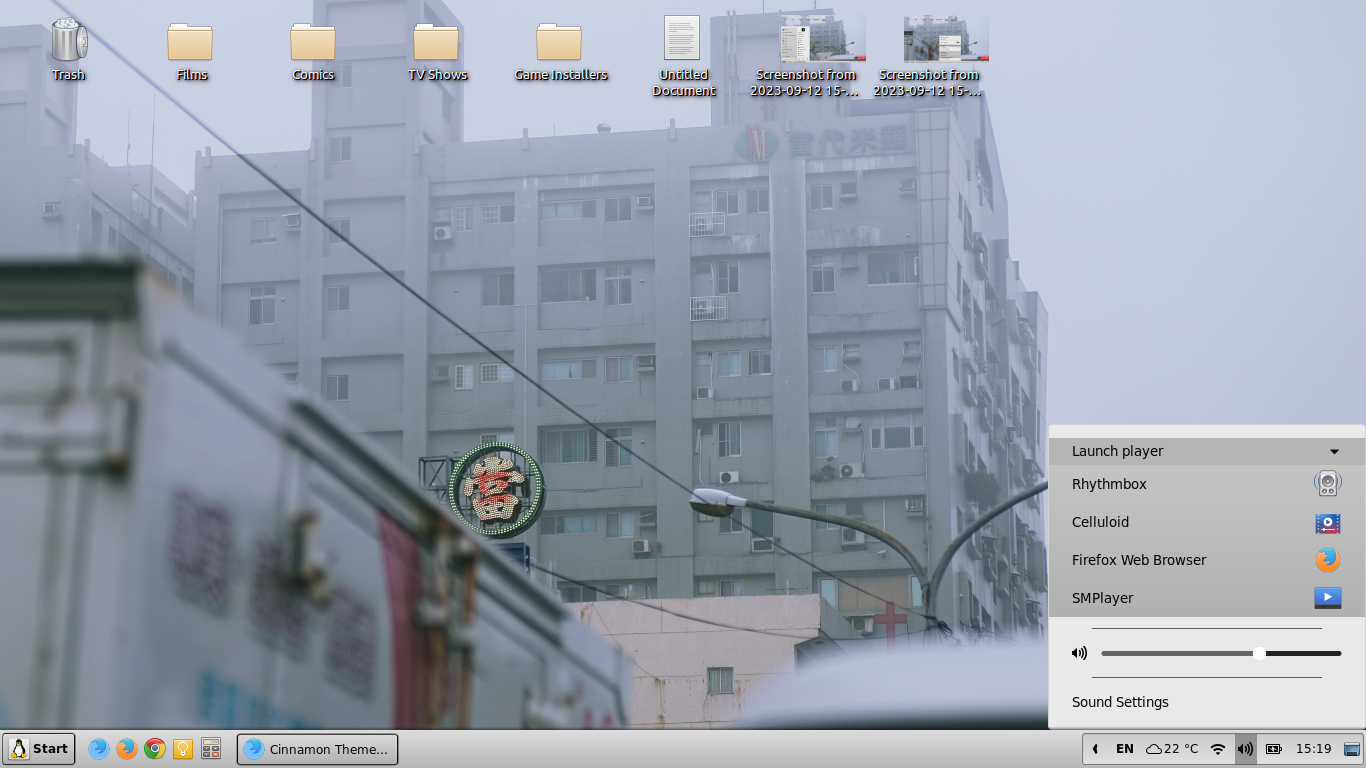Viewport: 1366px width, 768px height.
Task: Launch SMPlayer from the player list
Action: pos(1207,598)
